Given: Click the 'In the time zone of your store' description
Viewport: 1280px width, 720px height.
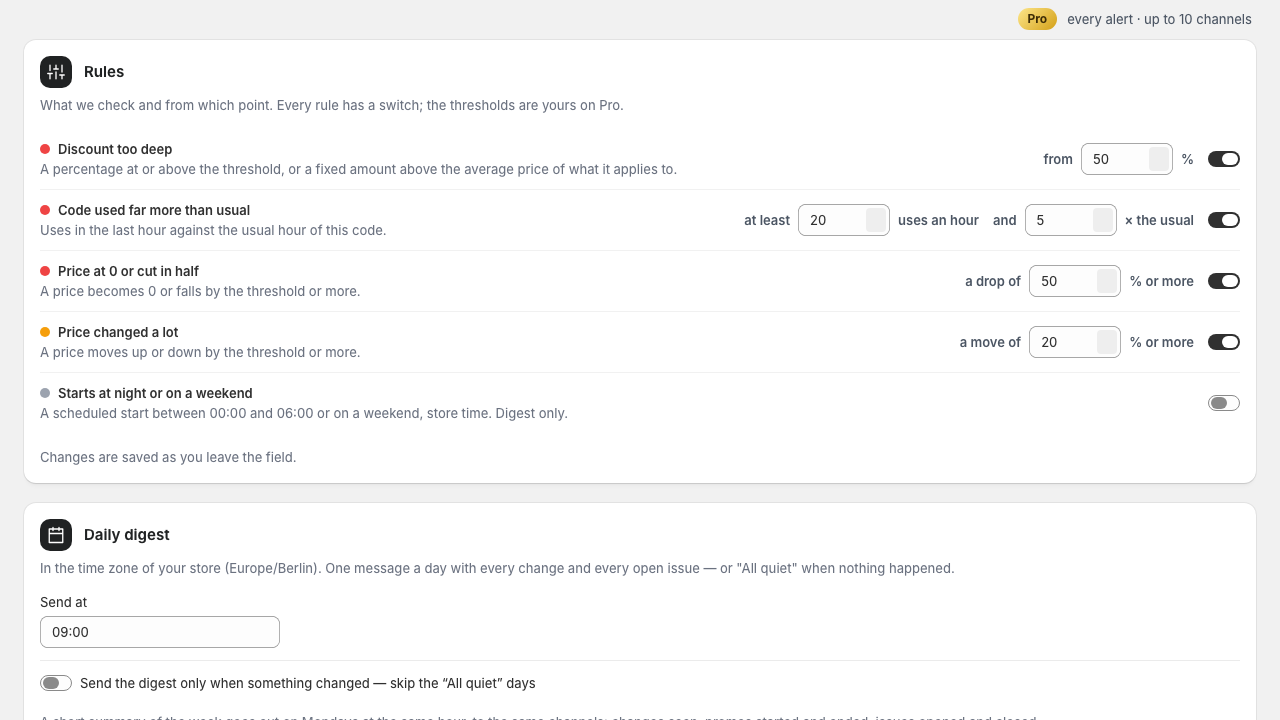Looking at the screenshot, I should [x=497, y=568].
